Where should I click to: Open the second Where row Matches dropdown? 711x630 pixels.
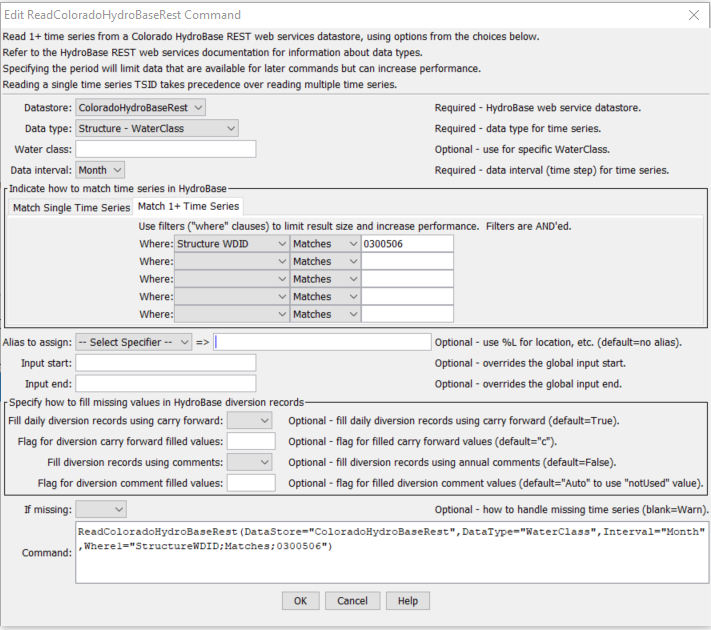pos(325,261)
